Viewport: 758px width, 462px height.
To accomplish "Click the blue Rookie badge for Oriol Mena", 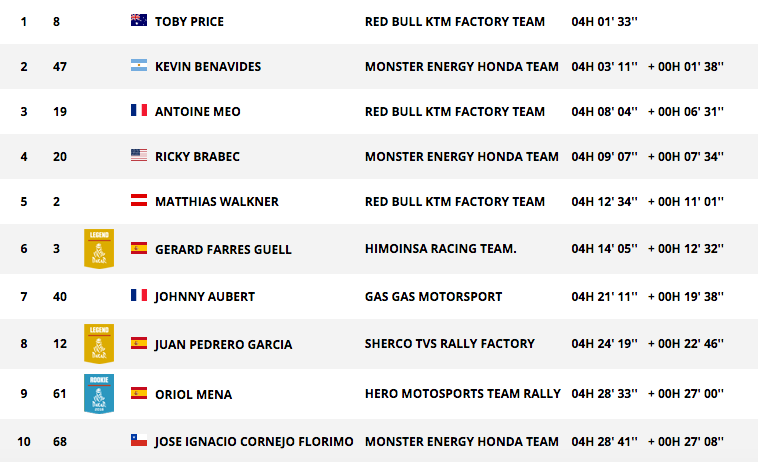I will point(99,393).
